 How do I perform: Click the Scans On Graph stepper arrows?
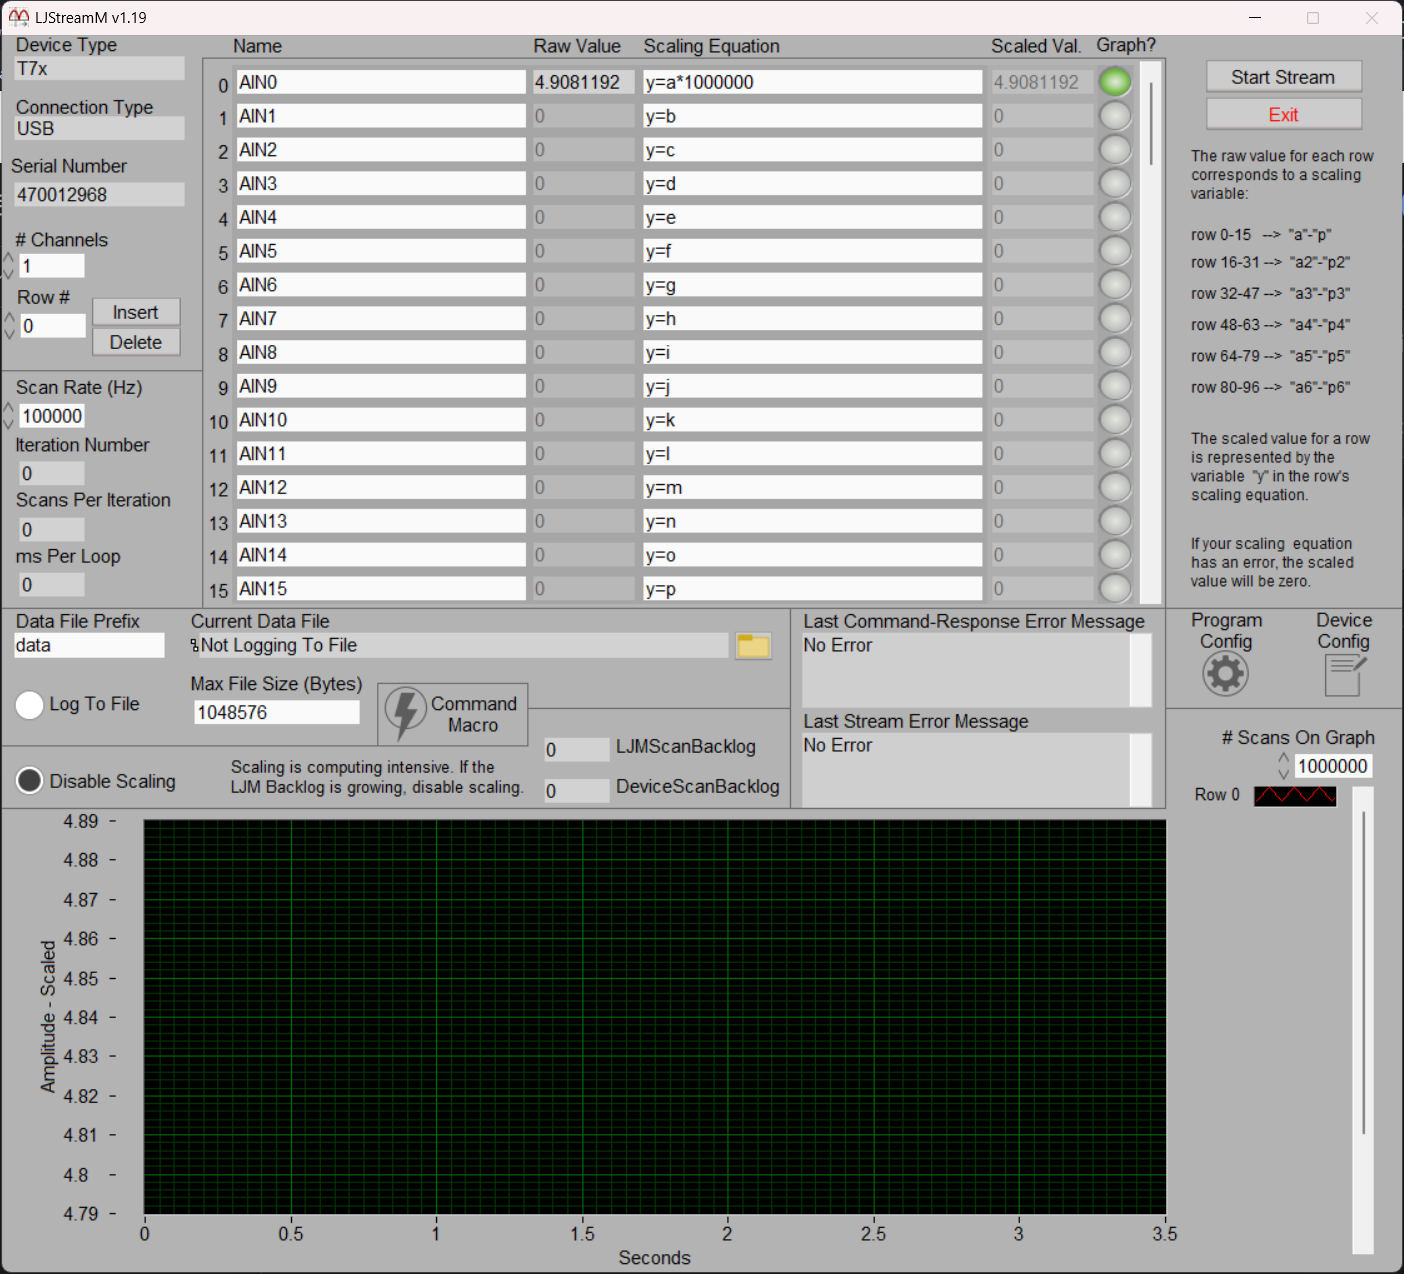[x=1284, y=766]
